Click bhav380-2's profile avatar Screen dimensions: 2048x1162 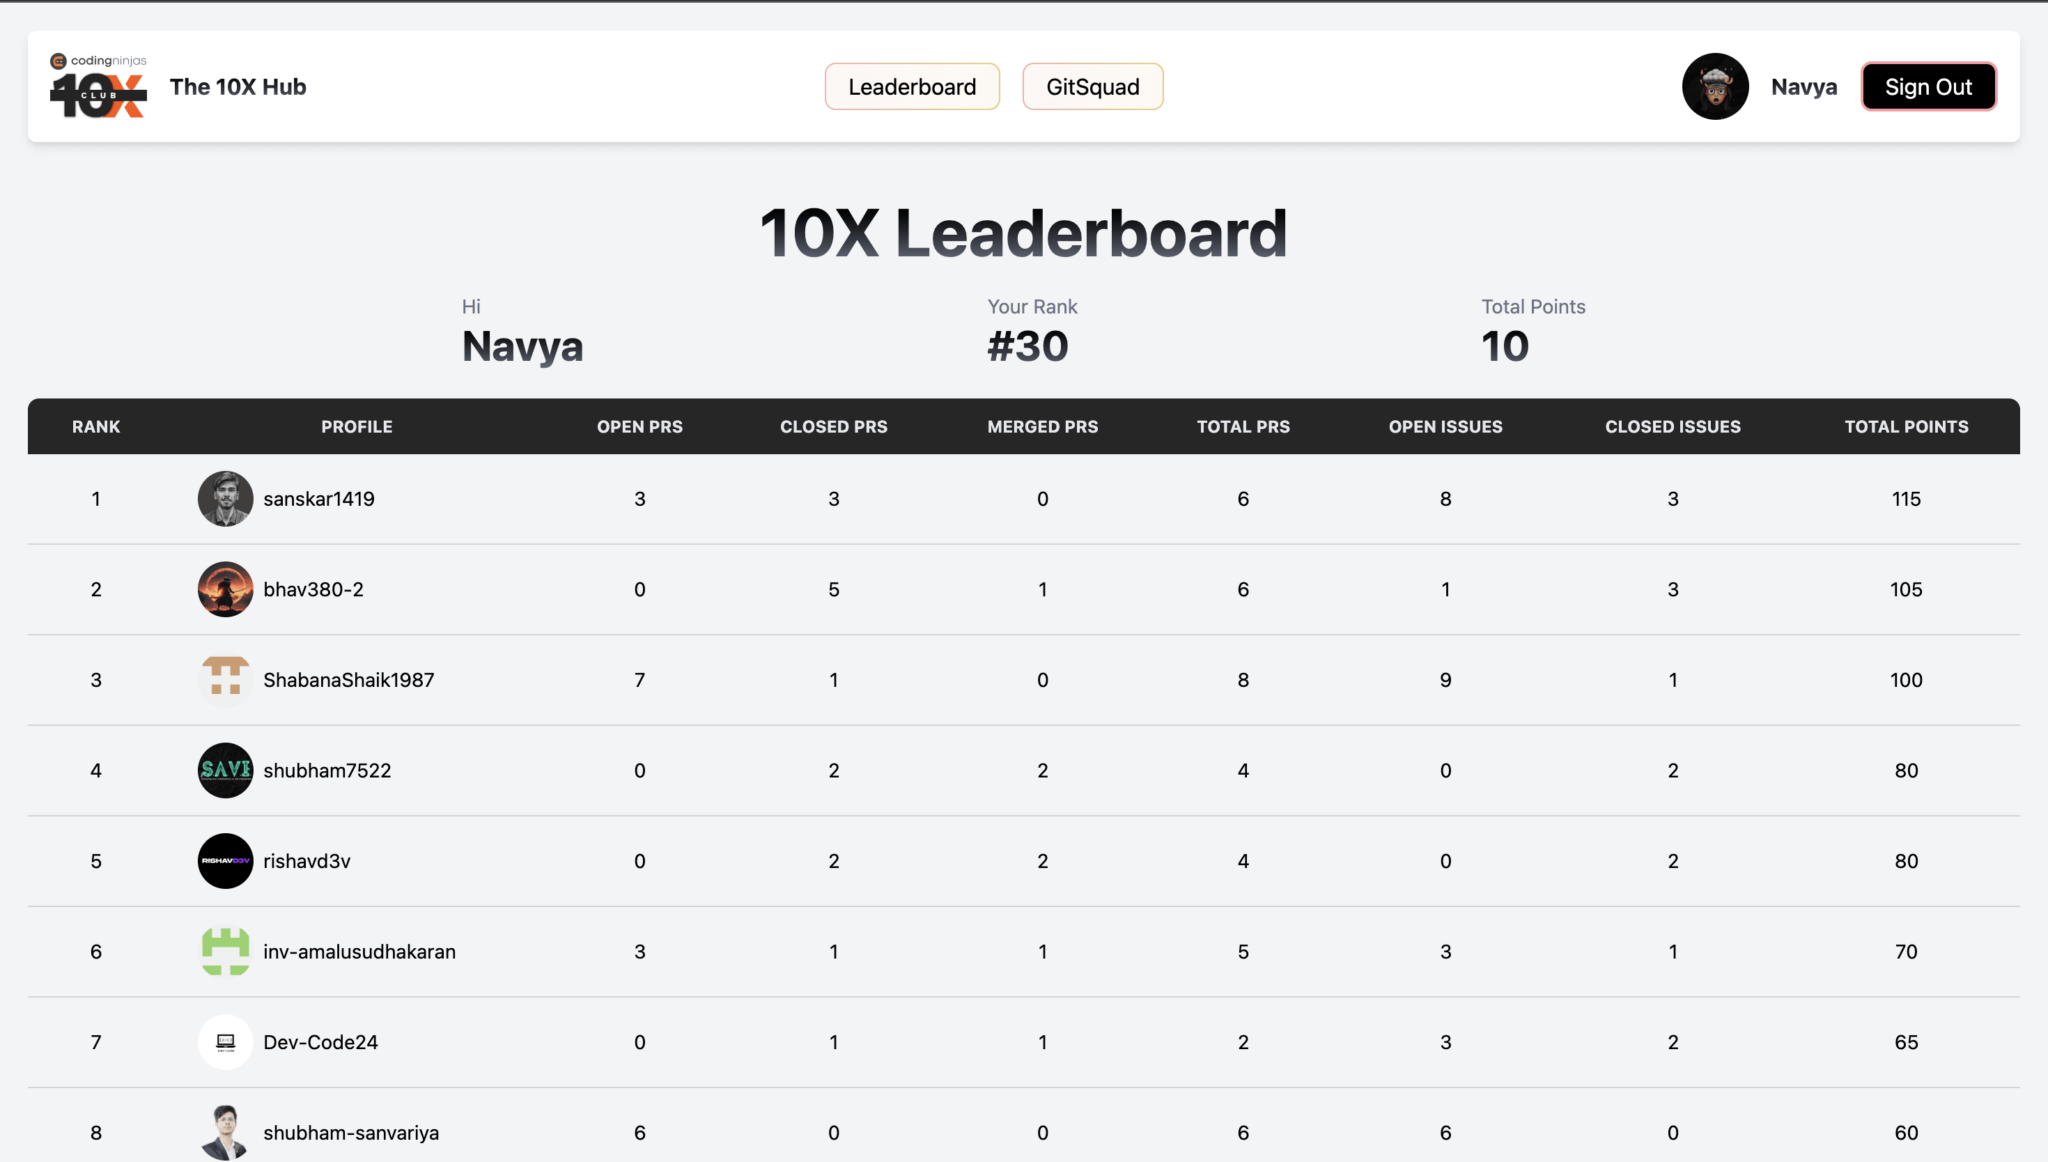point(226,589)
